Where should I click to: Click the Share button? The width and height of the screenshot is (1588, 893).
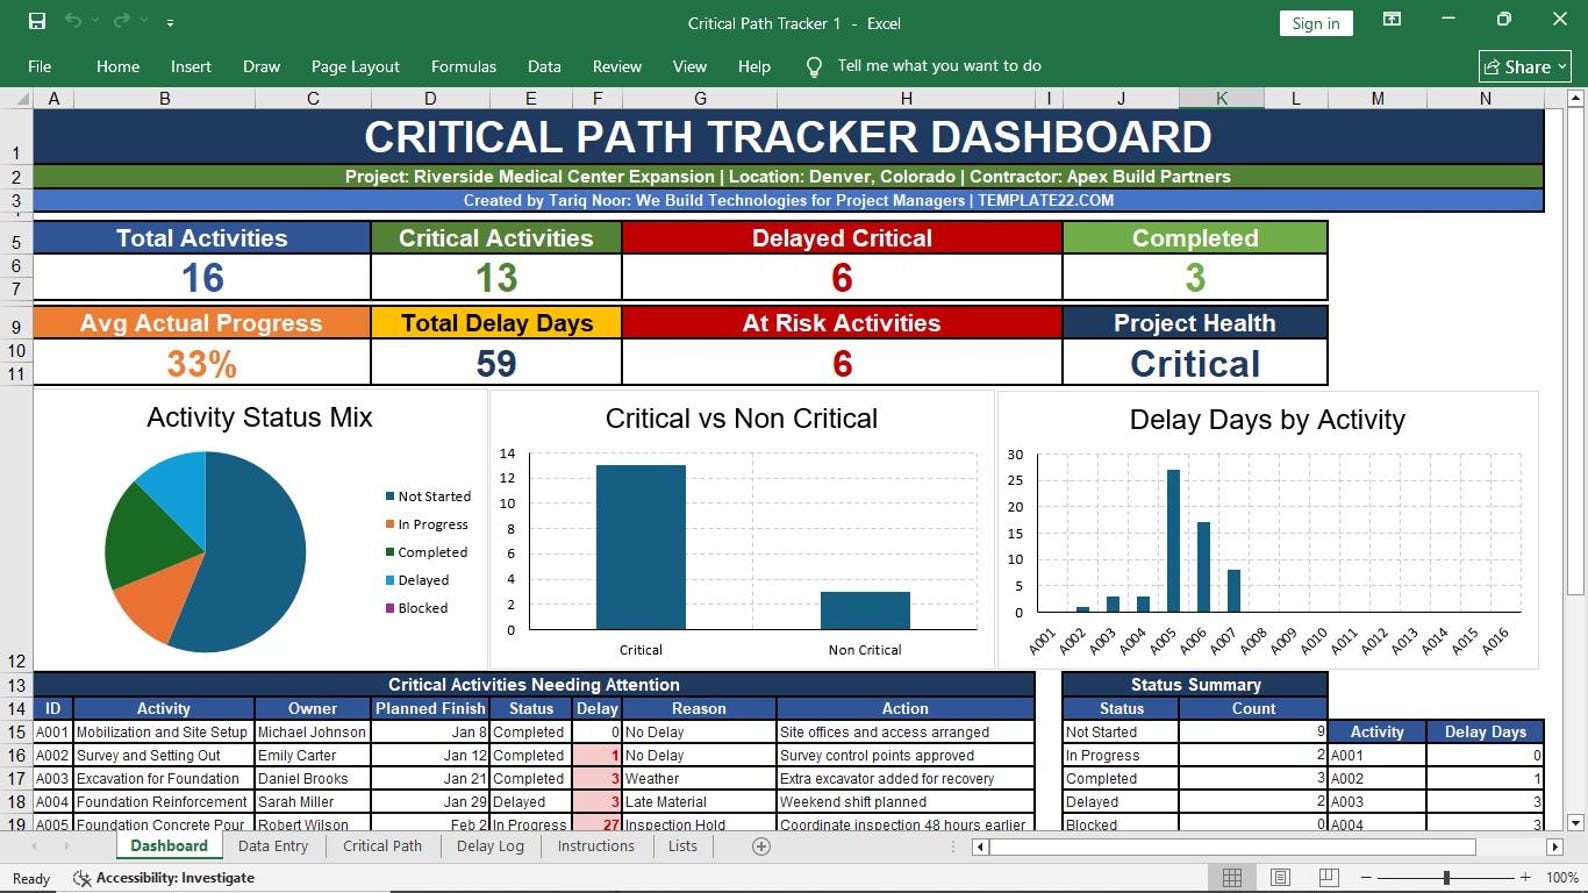[1525, 67]
